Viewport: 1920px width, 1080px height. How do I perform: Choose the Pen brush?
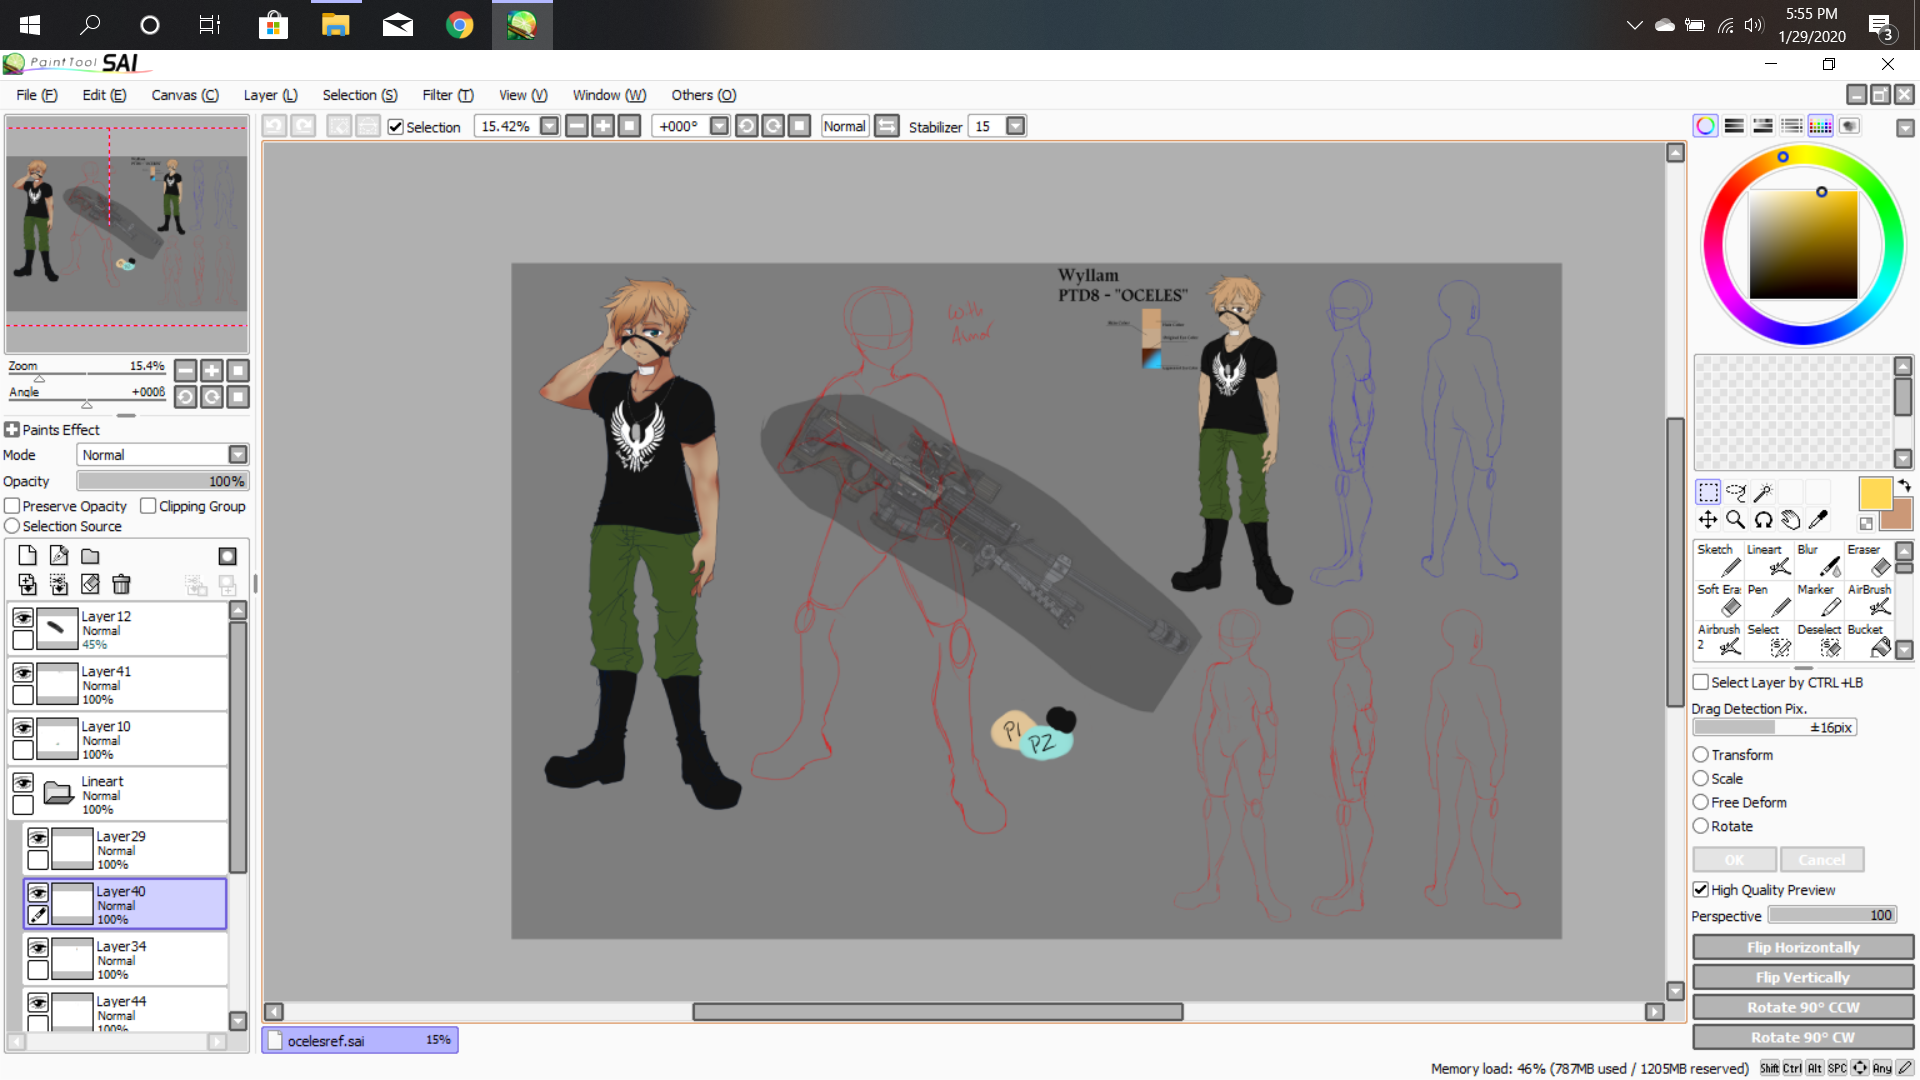tap(1769, 601)
